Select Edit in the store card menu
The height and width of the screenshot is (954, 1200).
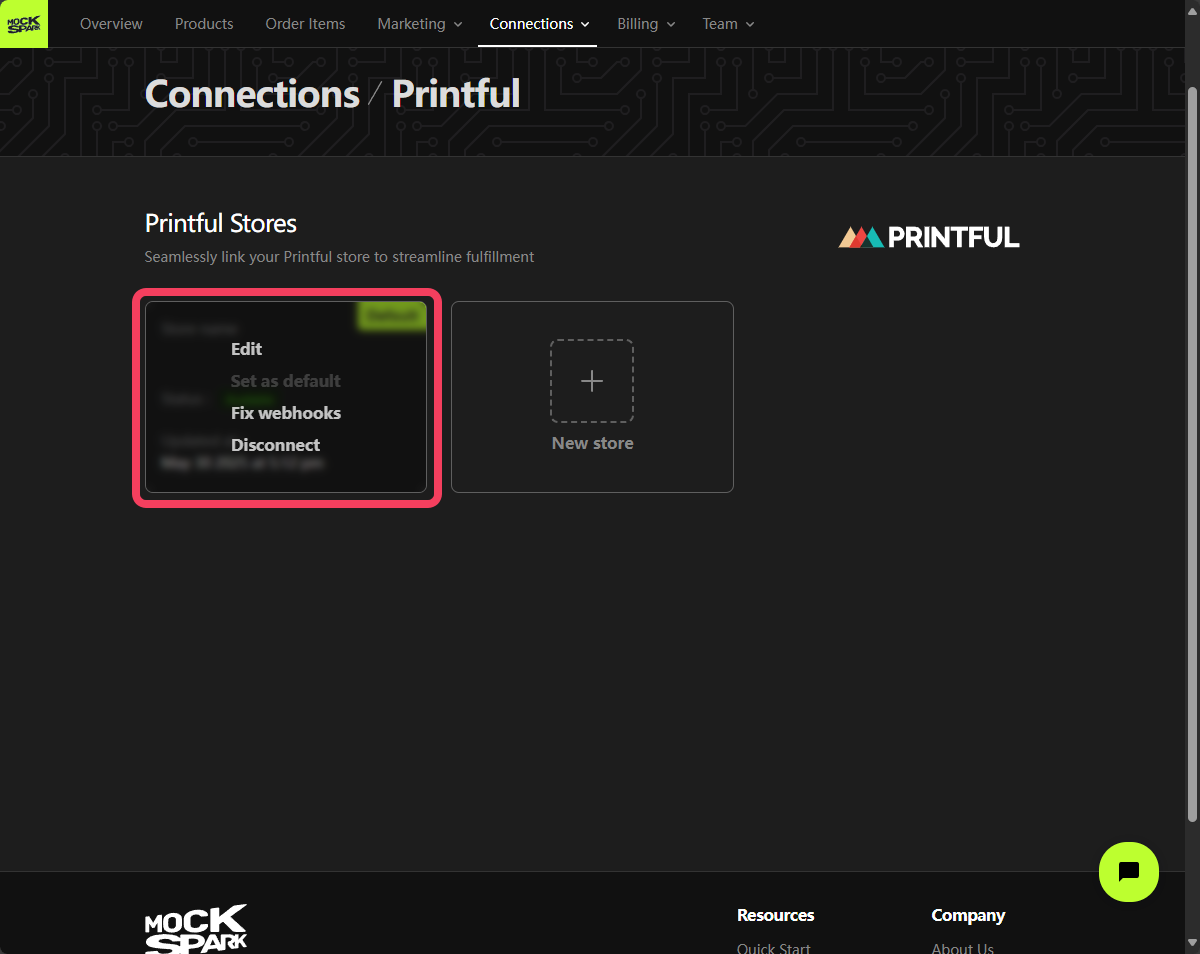point(246,349)
